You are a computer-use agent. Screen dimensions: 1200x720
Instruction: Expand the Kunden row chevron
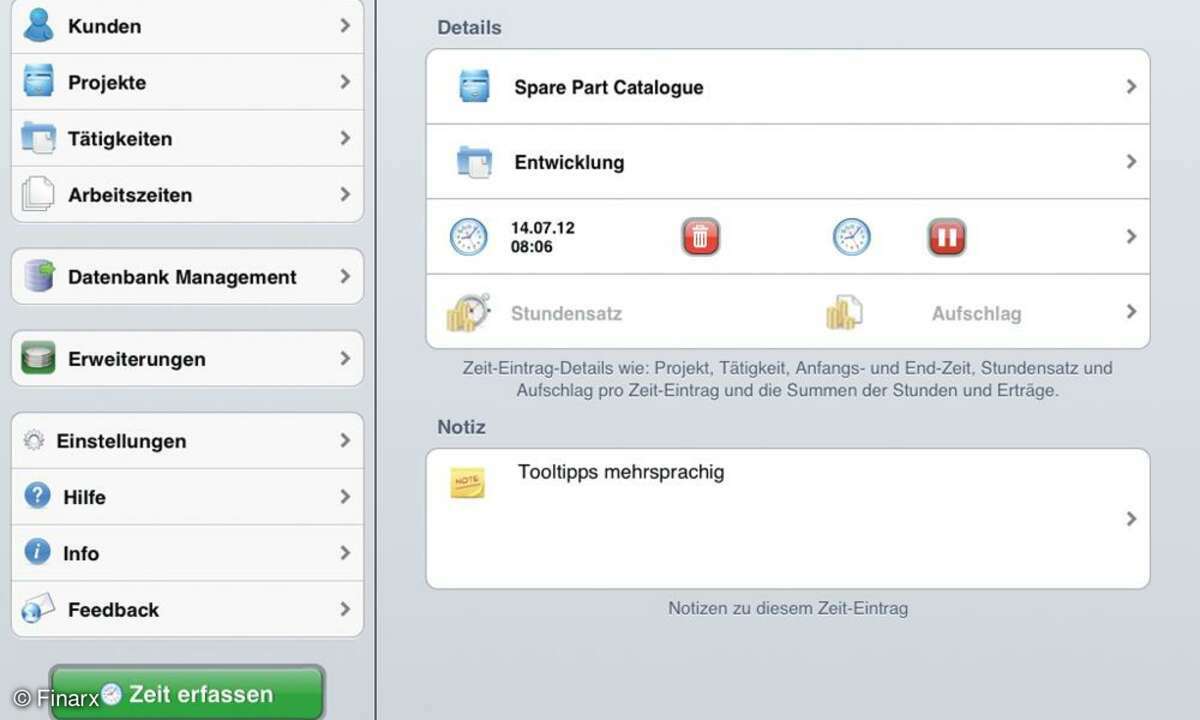(x=345, y=25)
